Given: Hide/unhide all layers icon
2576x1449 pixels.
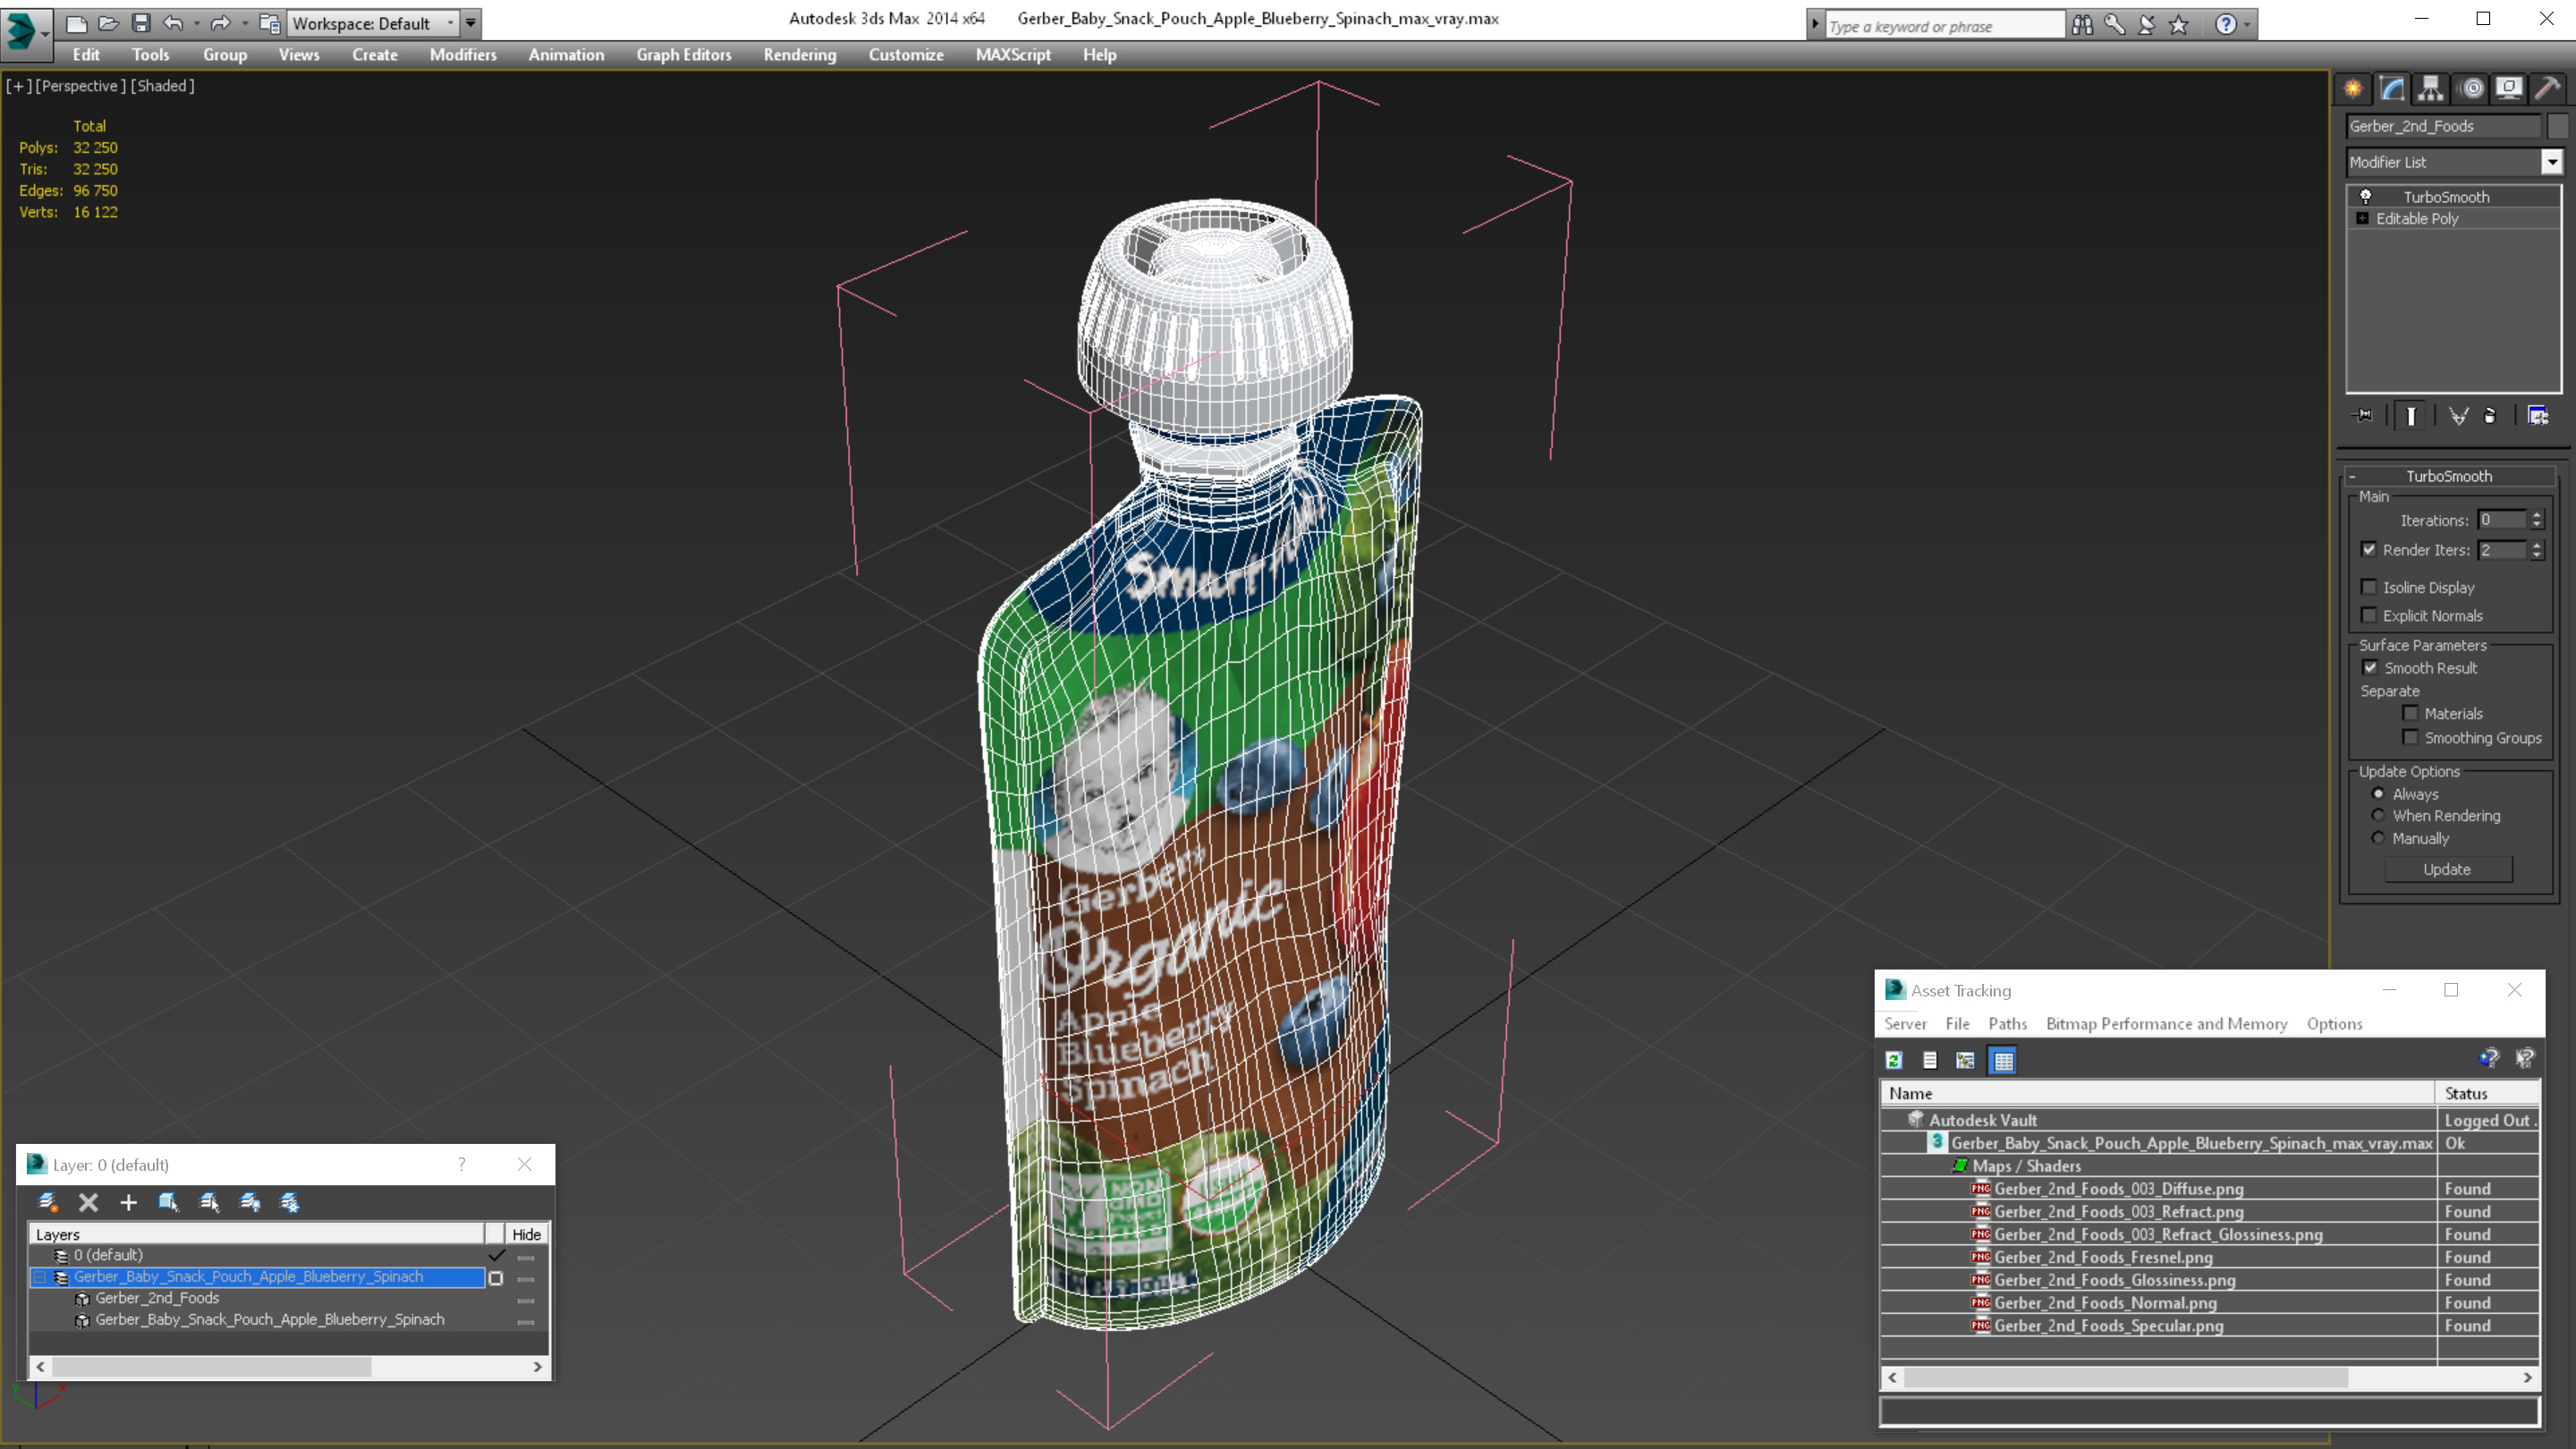Looking at the screenshot, I should pos(250,1202).
